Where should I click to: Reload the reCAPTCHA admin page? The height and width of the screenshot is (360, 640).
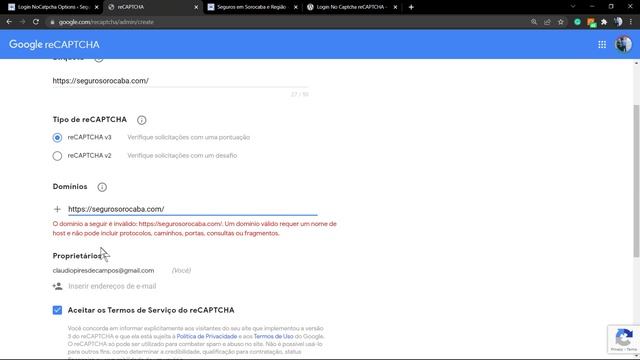36,22
